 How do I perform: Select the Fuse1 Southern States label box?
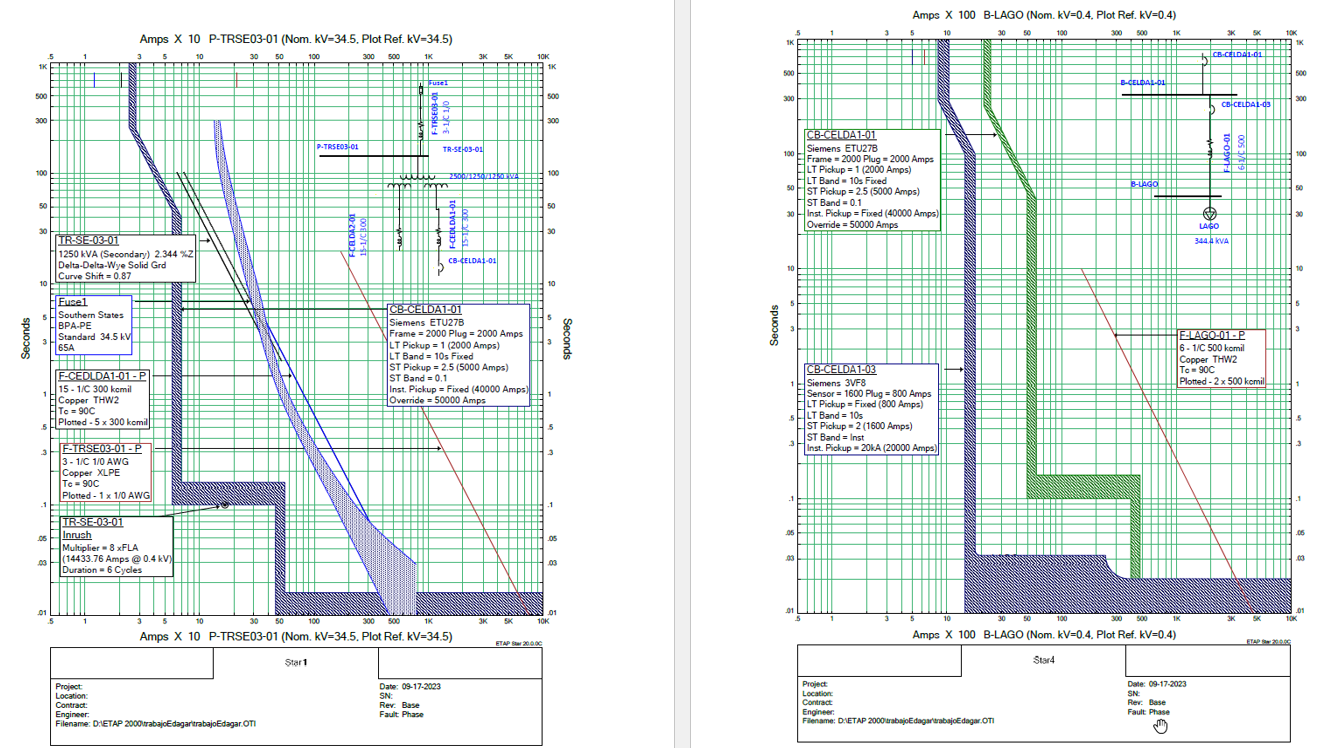[x=95, y=325]
